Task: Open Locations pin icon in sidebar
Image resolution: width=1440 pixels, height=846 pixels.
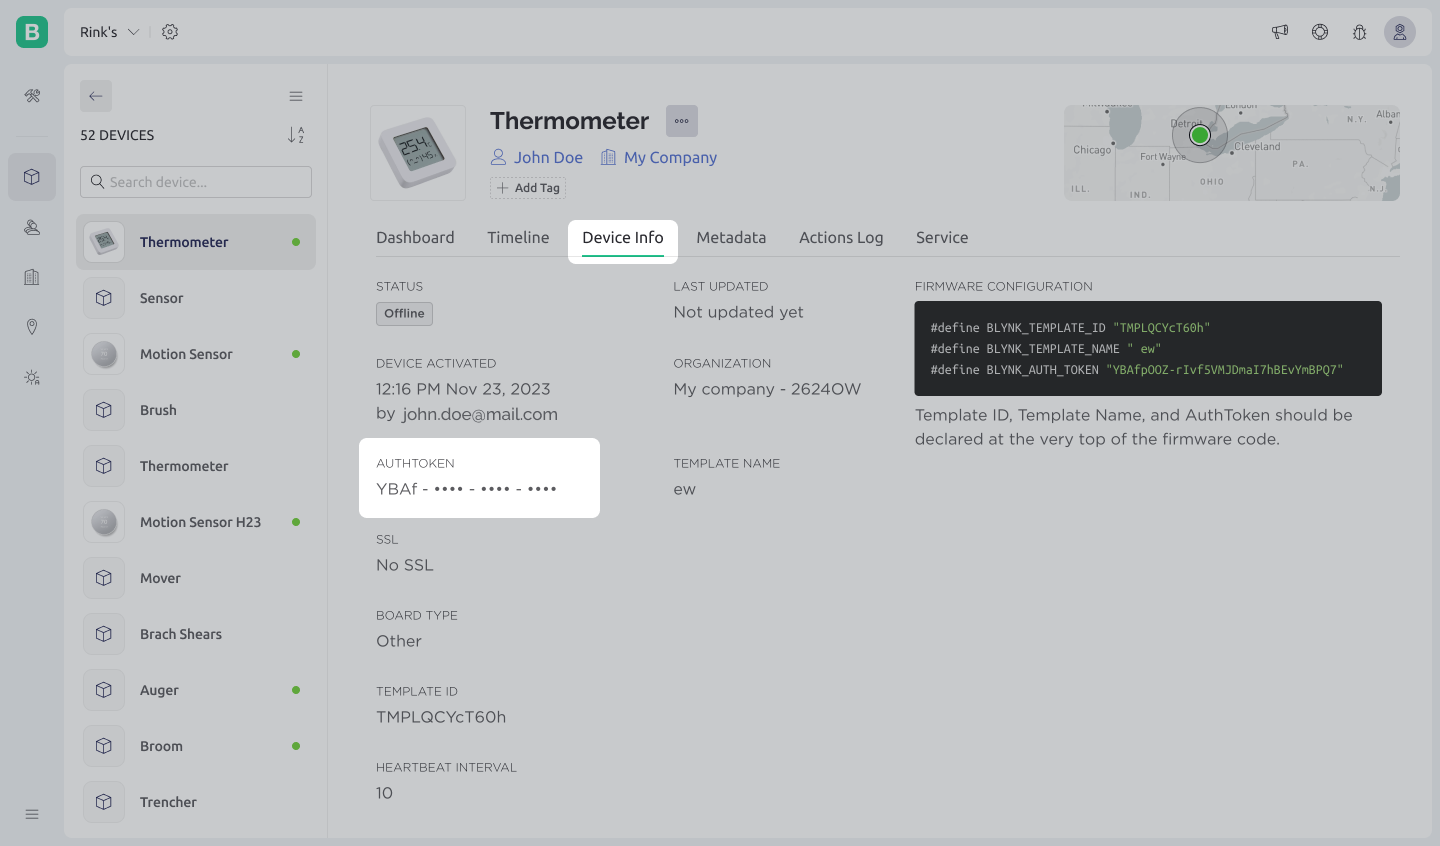Action: (x=32, y=327)
